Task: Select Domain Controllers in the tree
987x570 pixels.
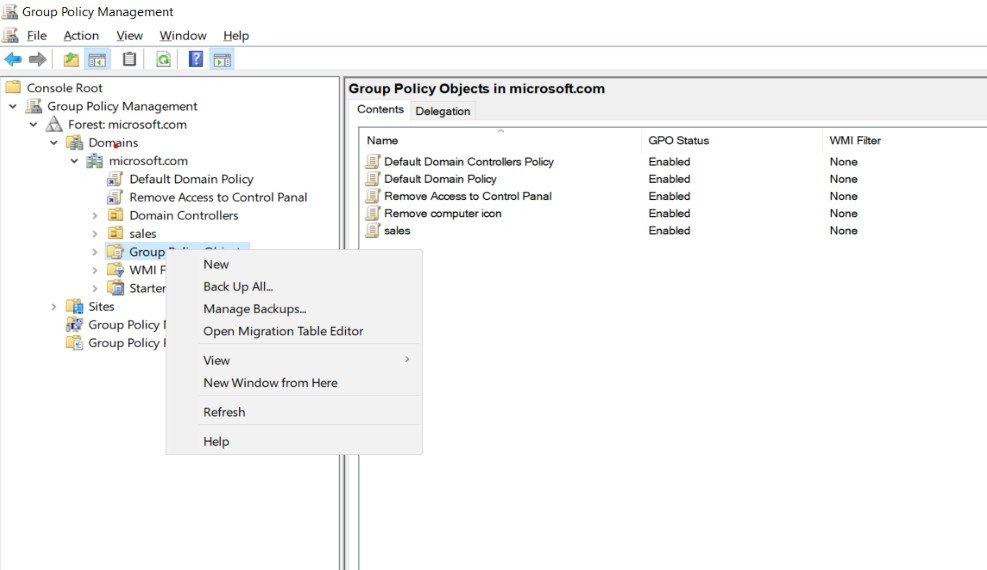Action: click(x=184, y=216)
